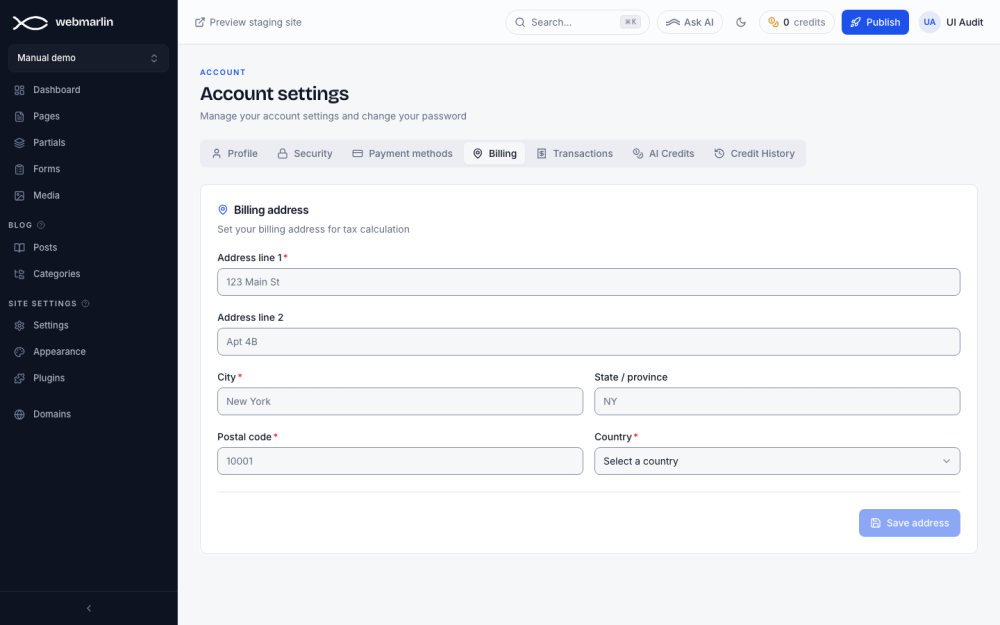
Task: Switch to the Credit History tab
Action: click(754, 154)
